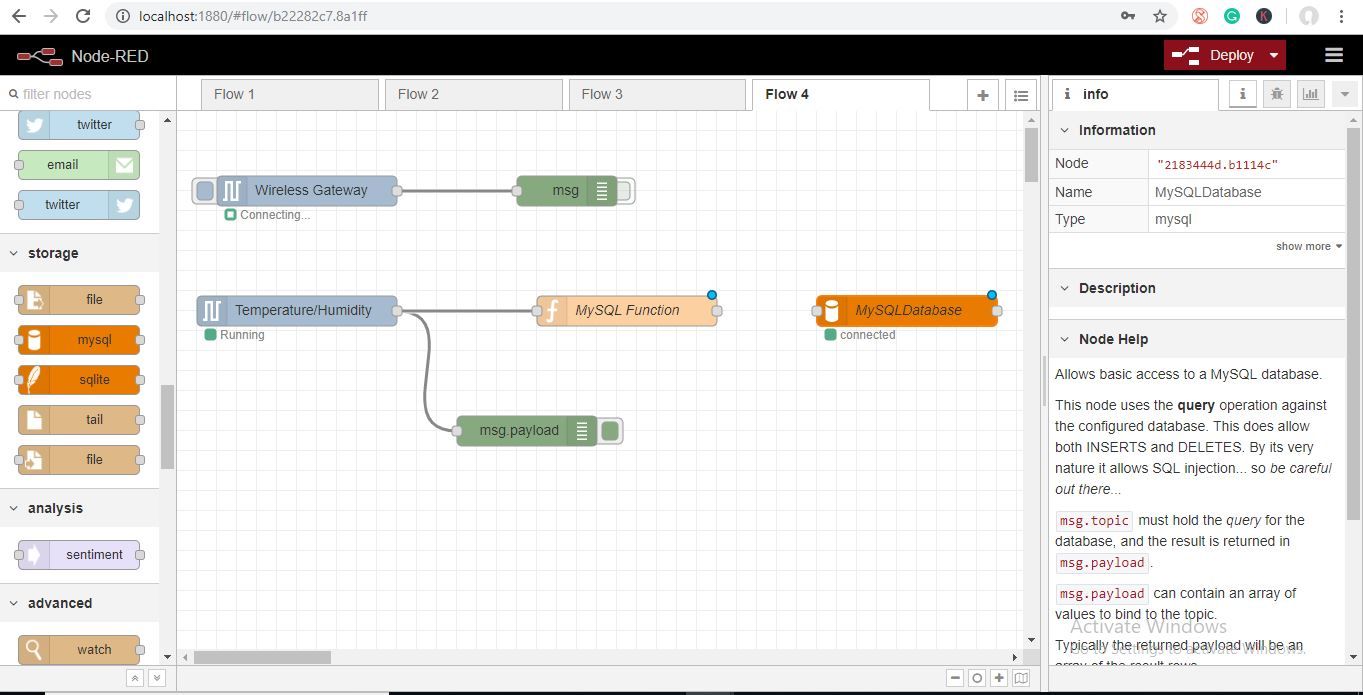
Task: Select the first file node in storage
Action: pos(79,300)
